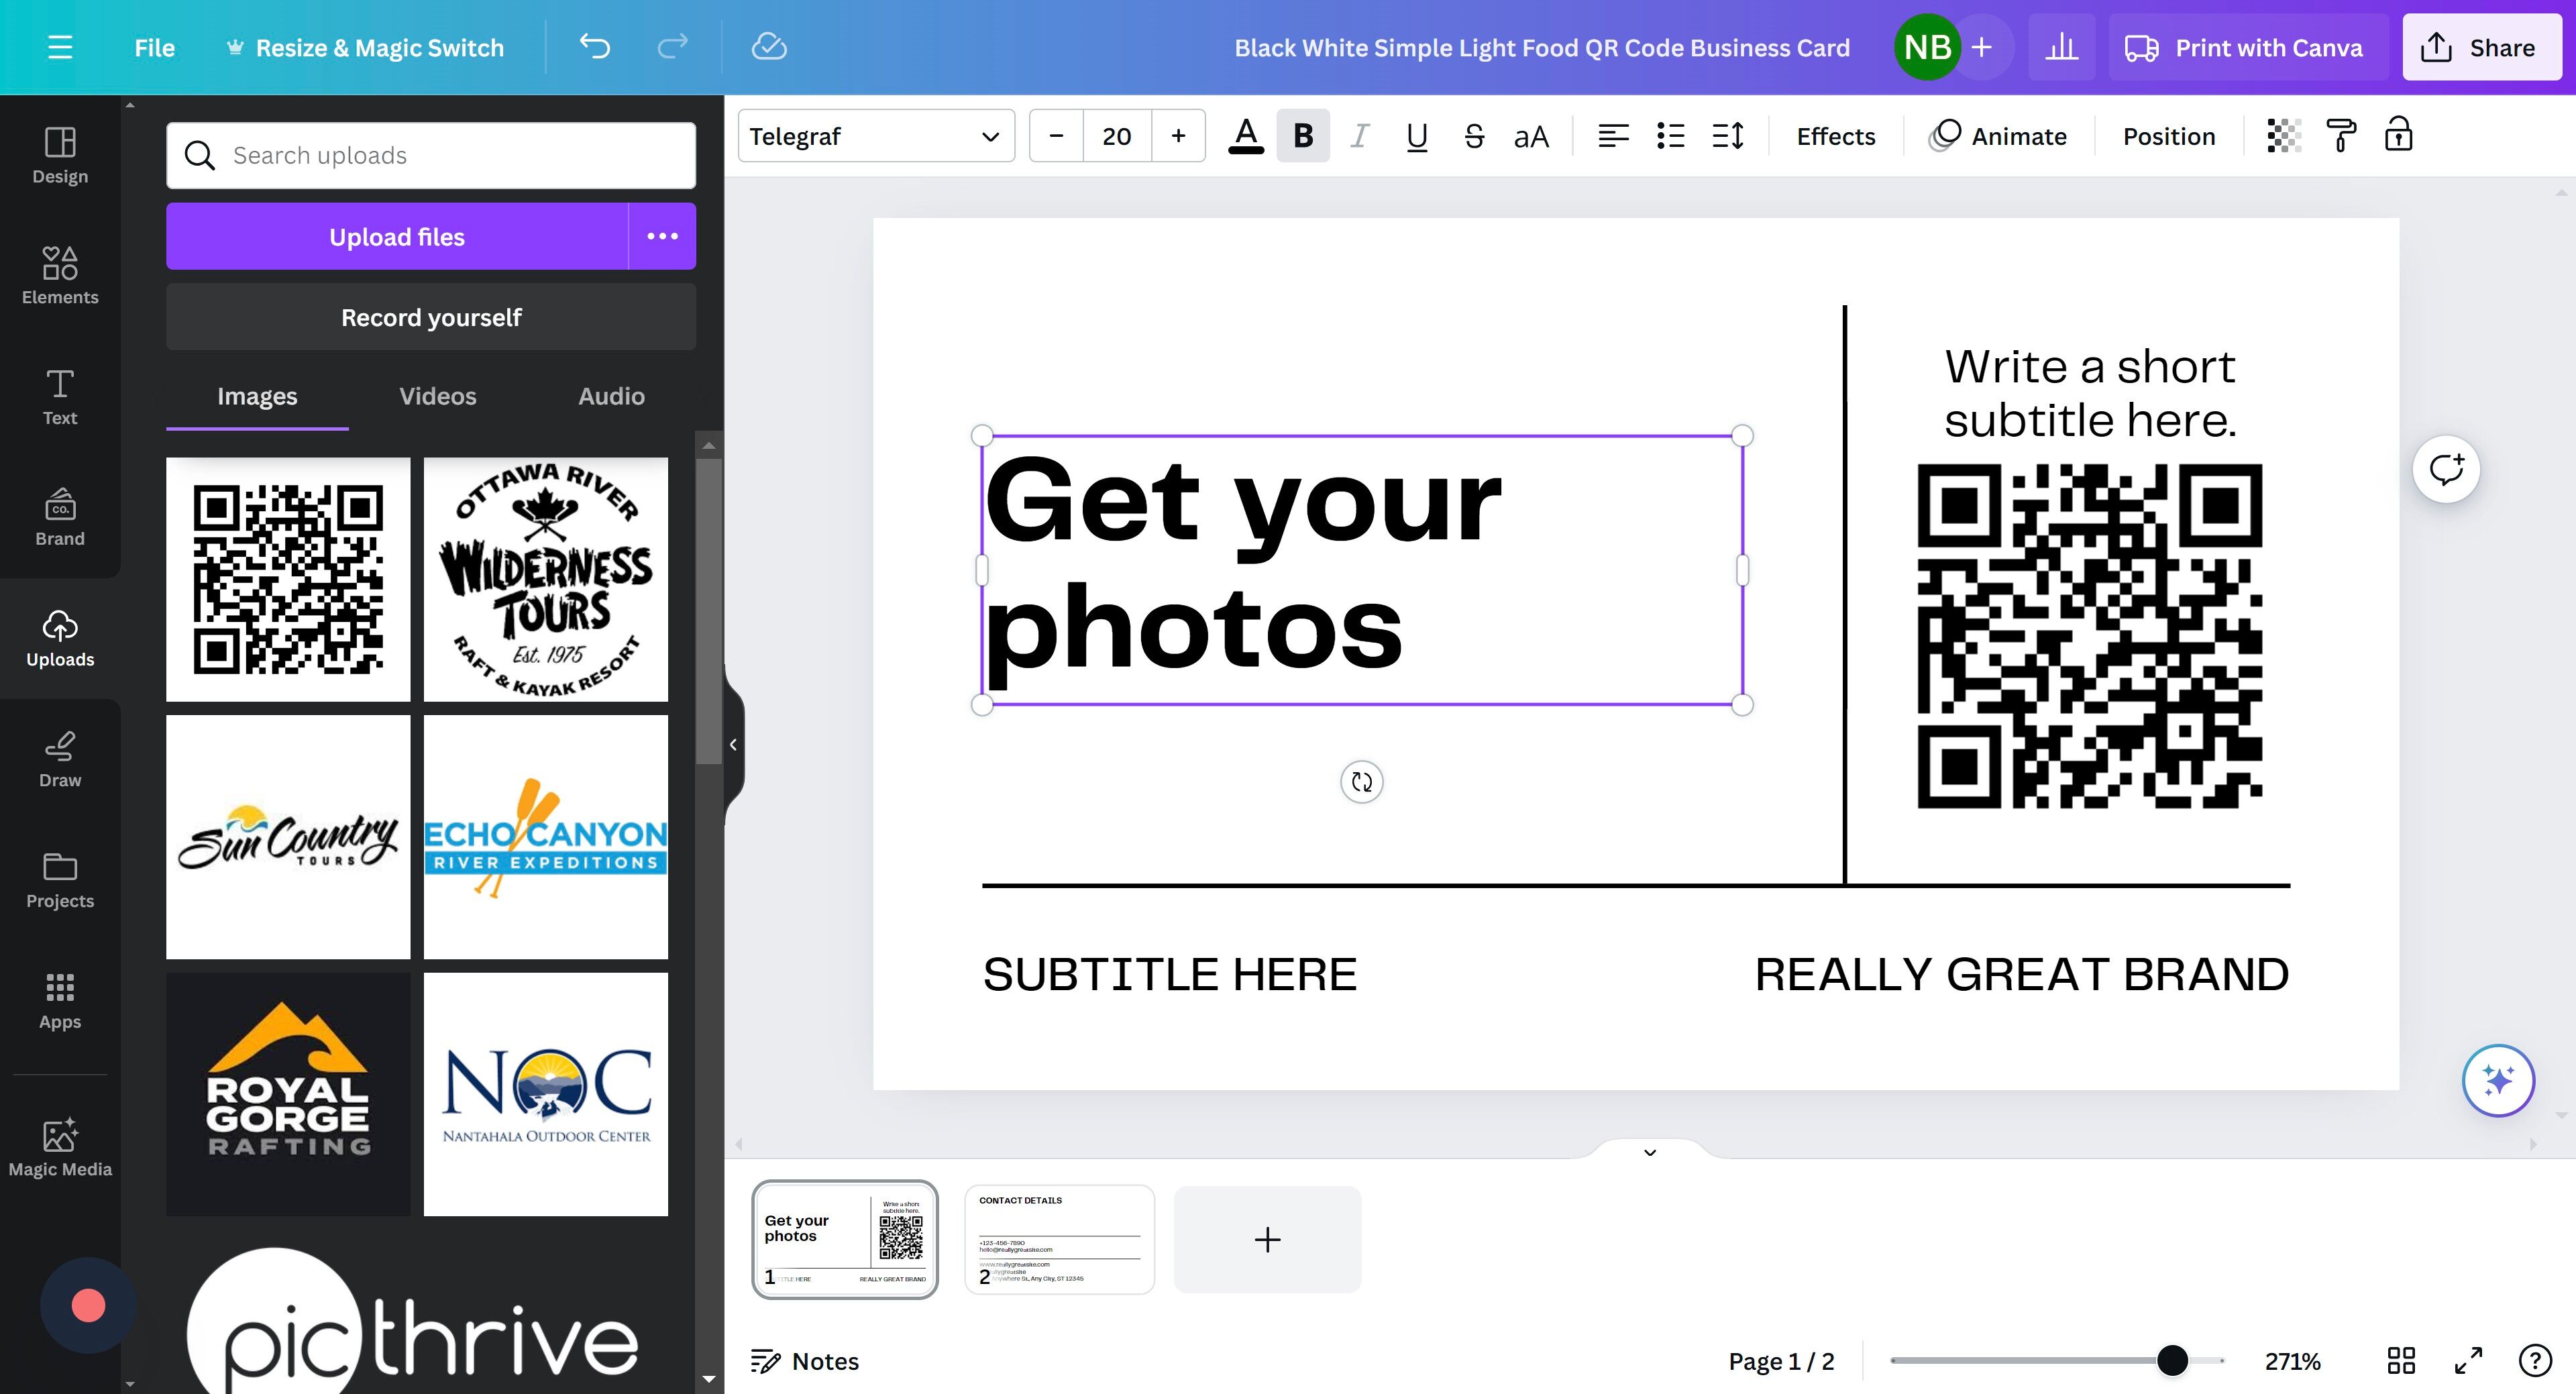Click the copy style paint roller icon

pos(2340,136)
